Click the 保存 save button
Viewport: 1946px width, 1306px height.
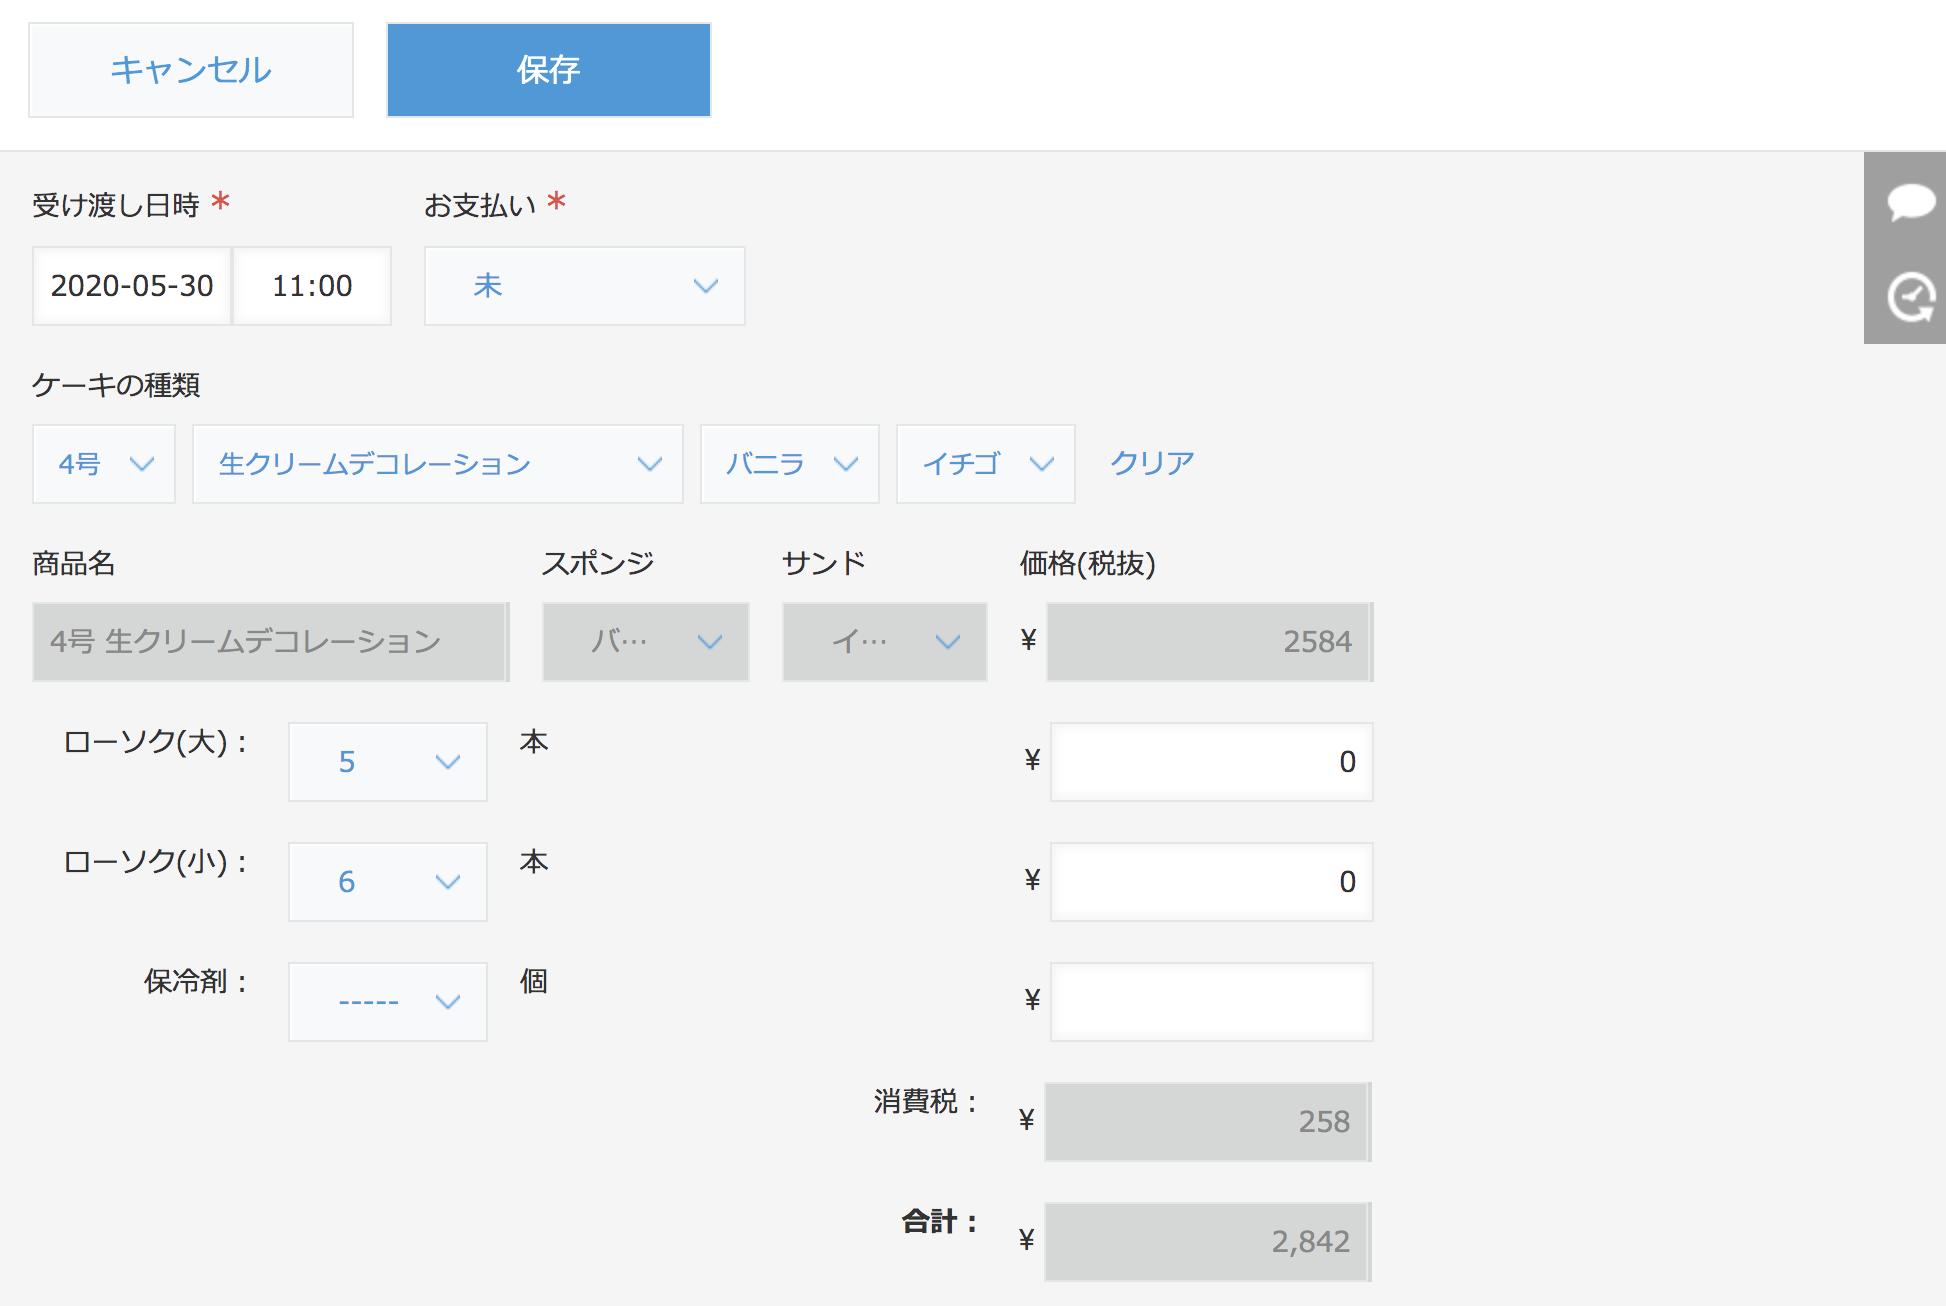pos(548,70)
